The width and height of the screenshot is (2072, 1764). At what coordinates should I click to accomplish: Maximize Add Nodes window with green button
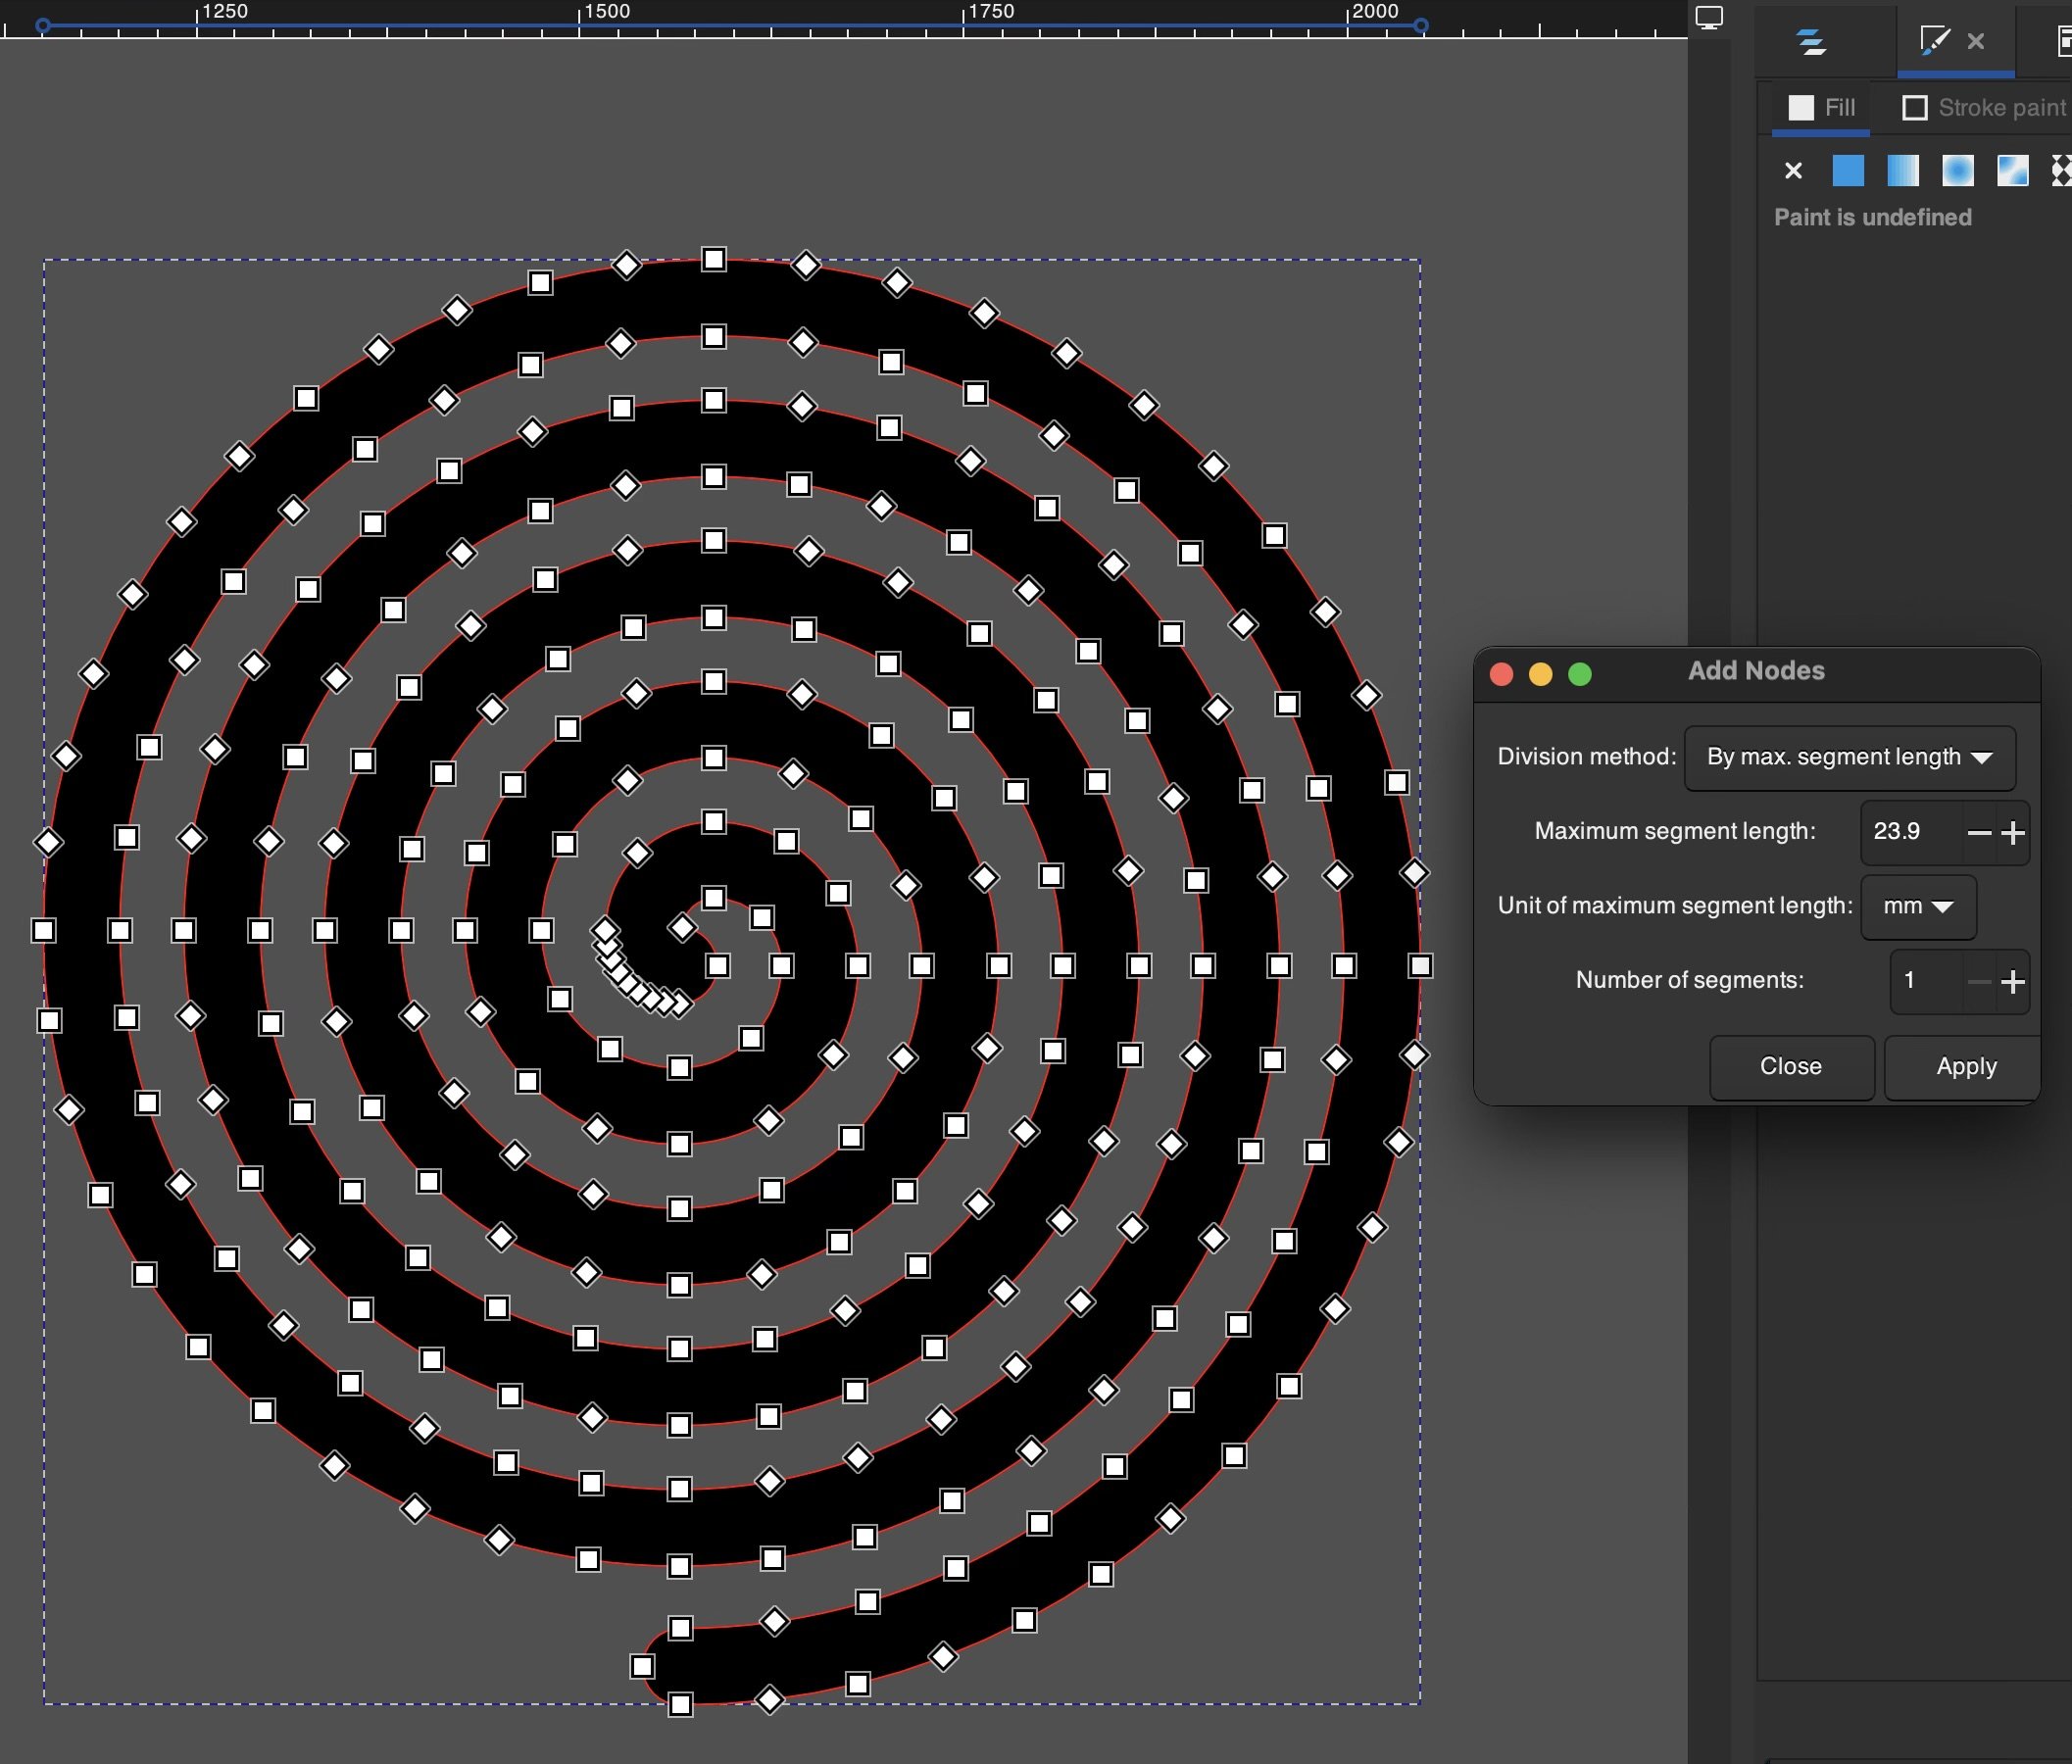tap(1580, 674)
